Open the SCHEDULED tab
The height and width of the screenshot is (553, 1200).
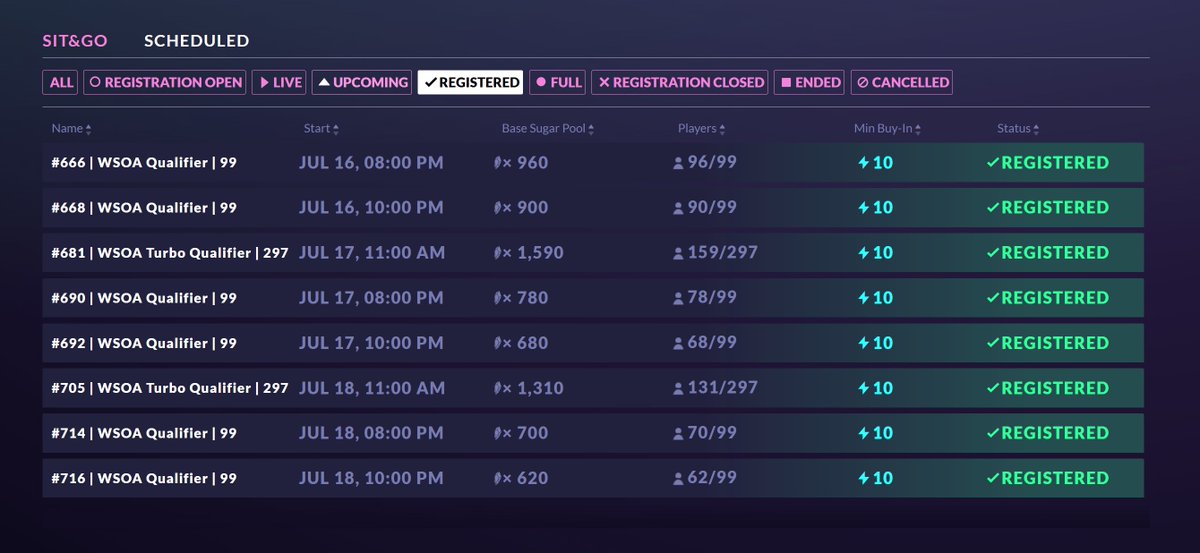[196, 41]
